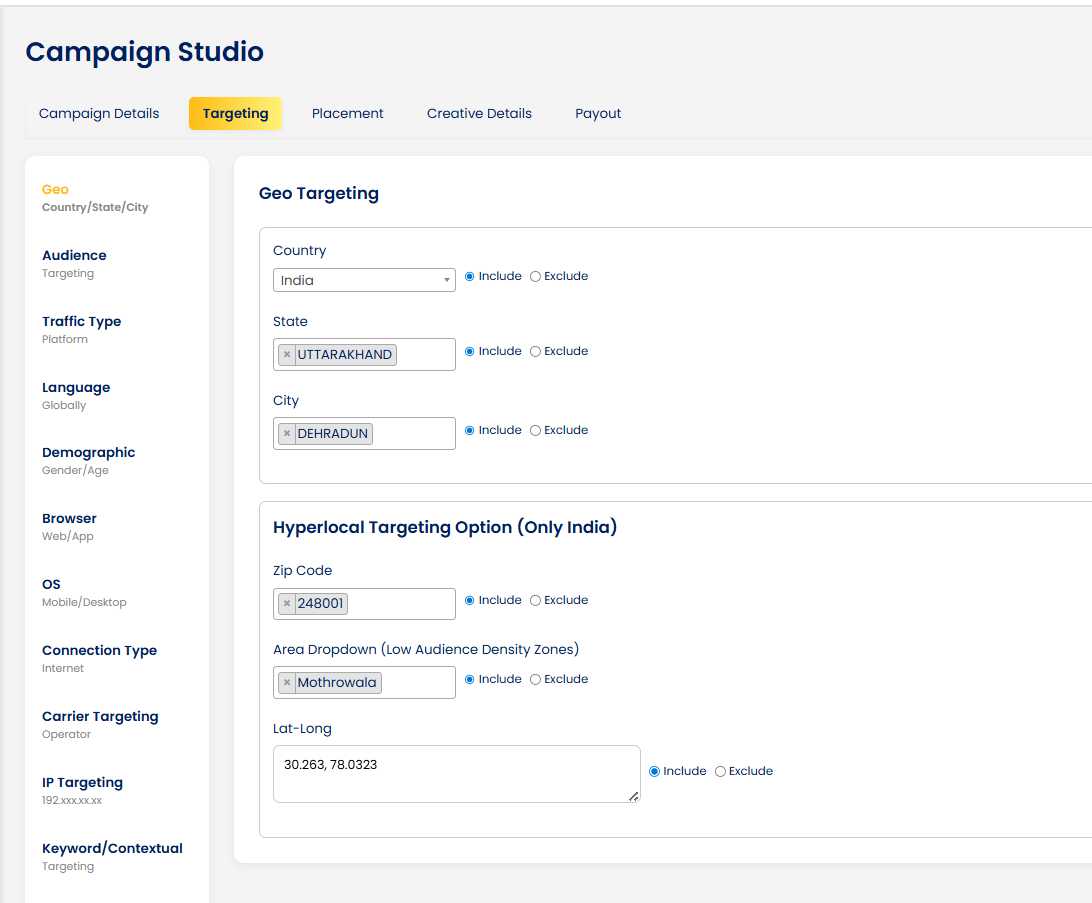
Task: Select Include for Country
Action: [469, 276]
